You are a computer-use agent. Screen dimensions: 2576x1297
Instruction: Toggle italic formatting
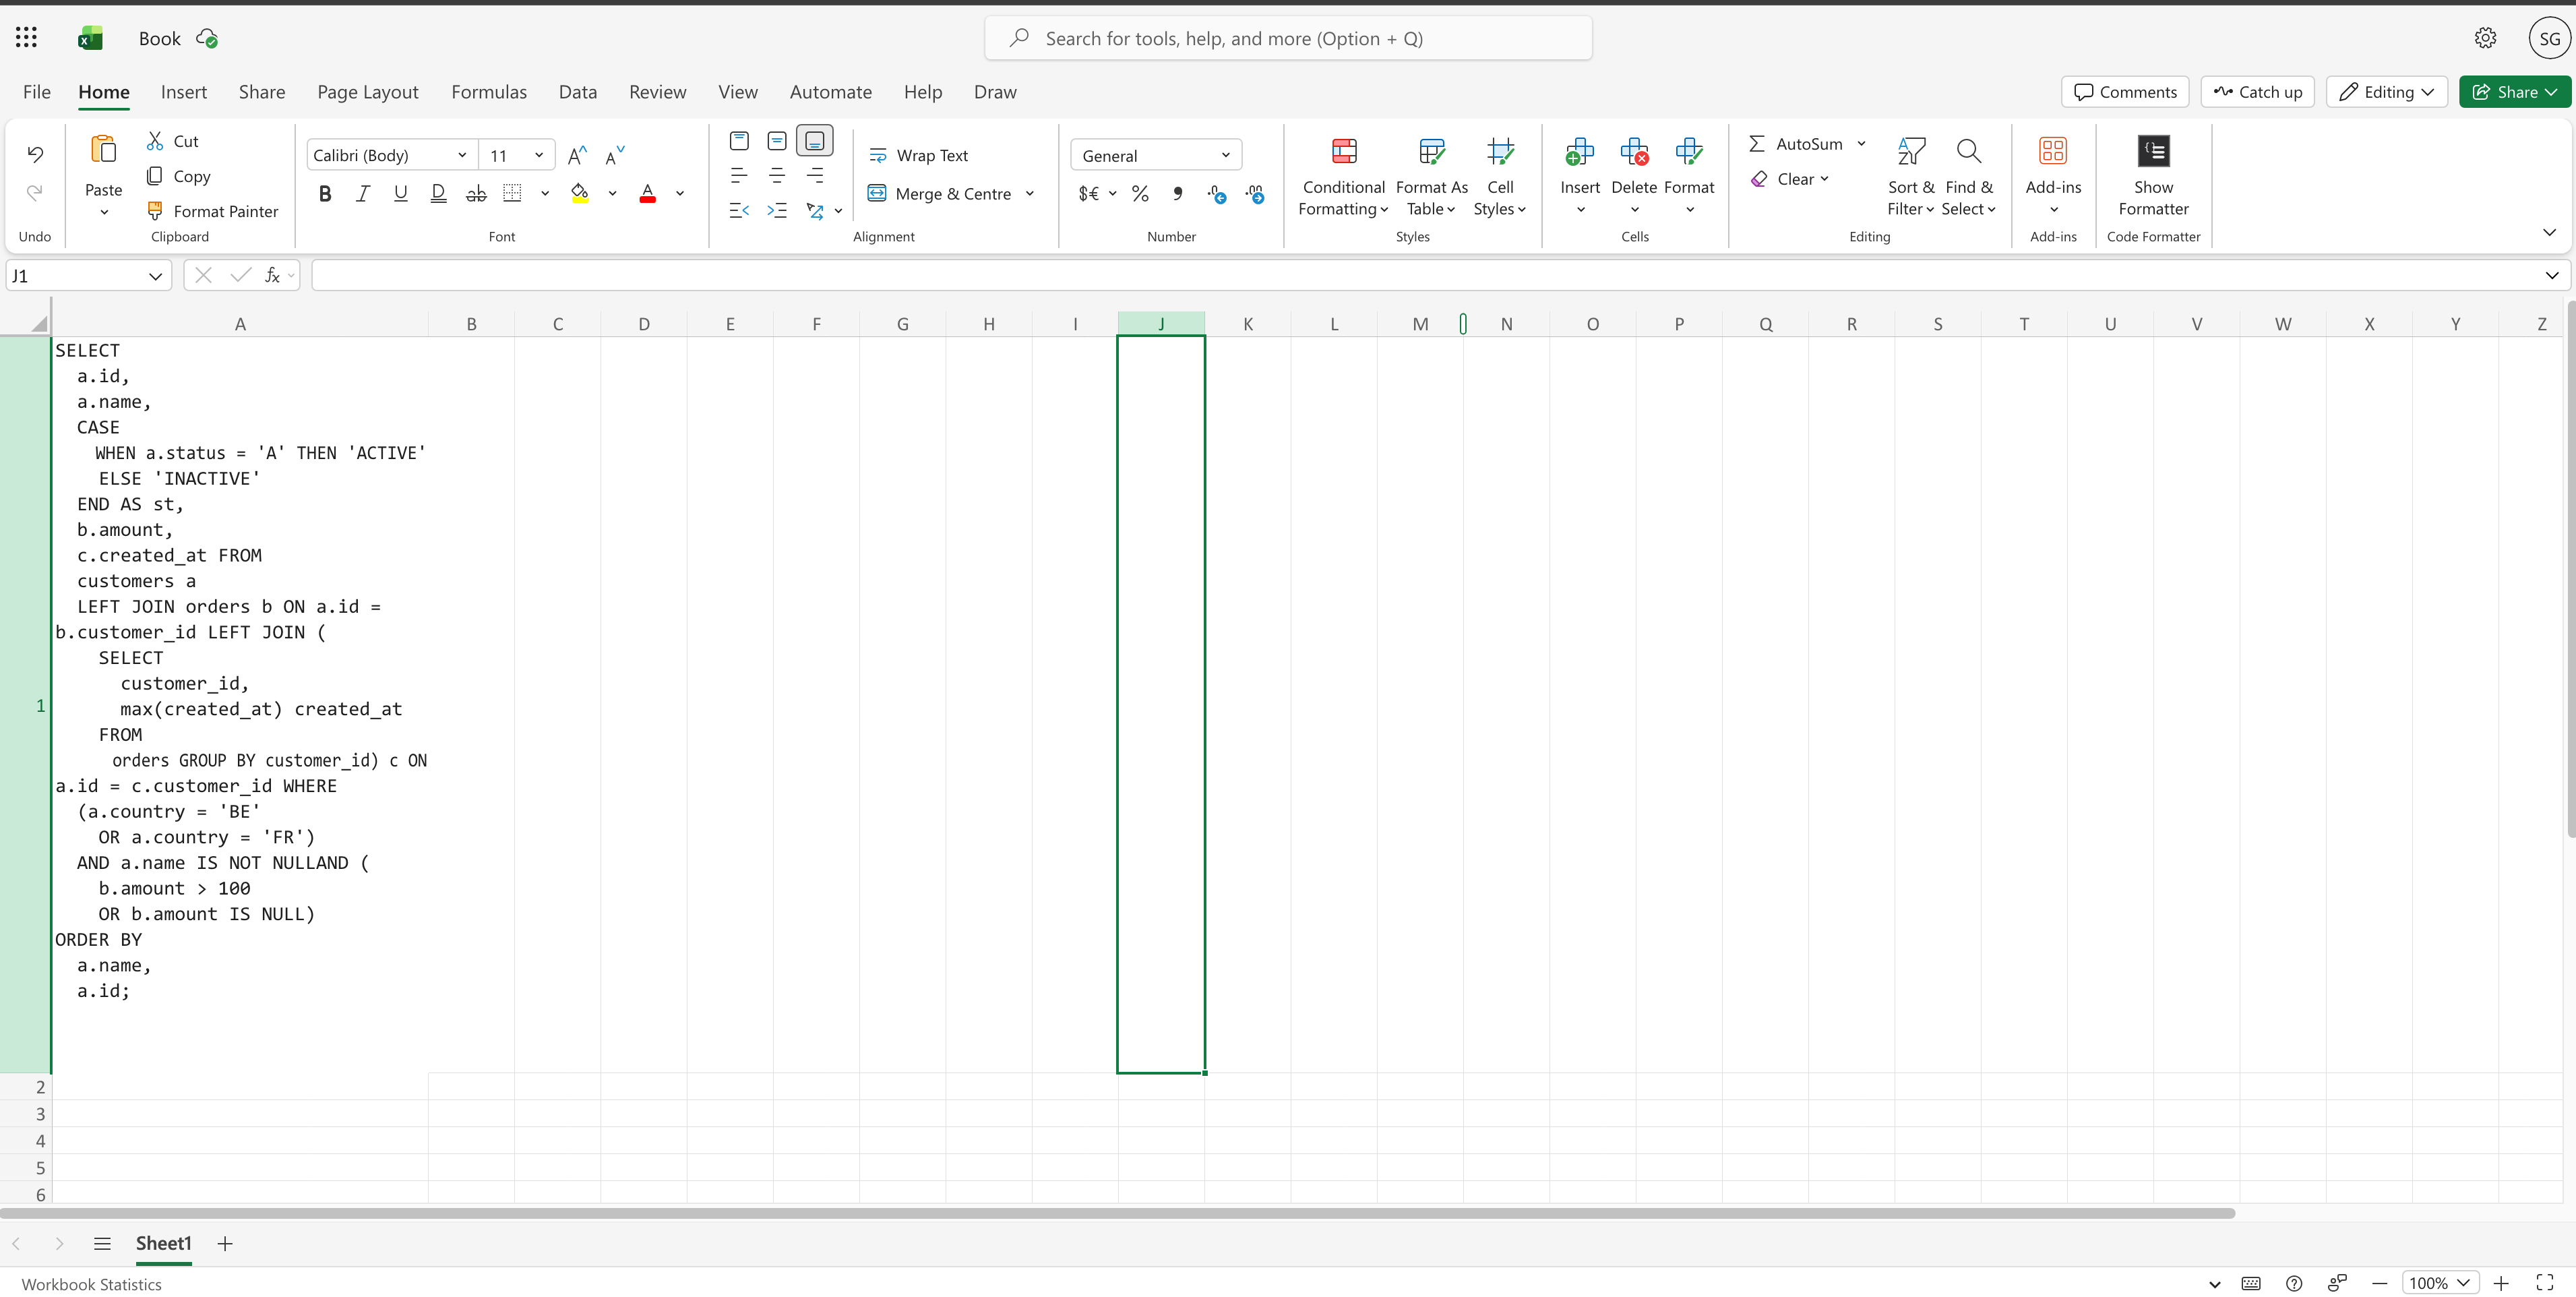point(363,194)
